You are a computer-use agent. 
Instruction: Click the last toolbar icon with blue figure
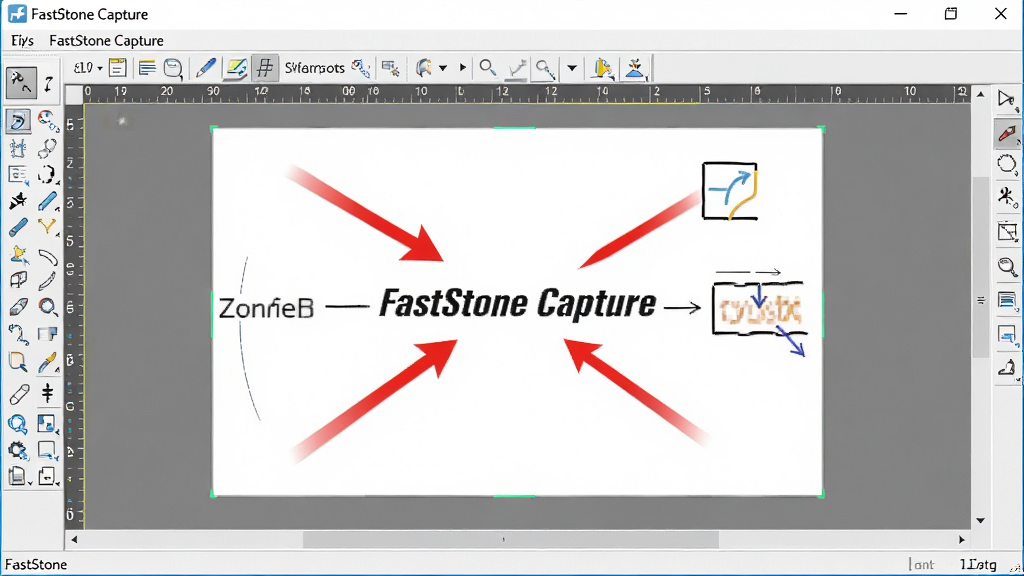[x=634, y=68]
